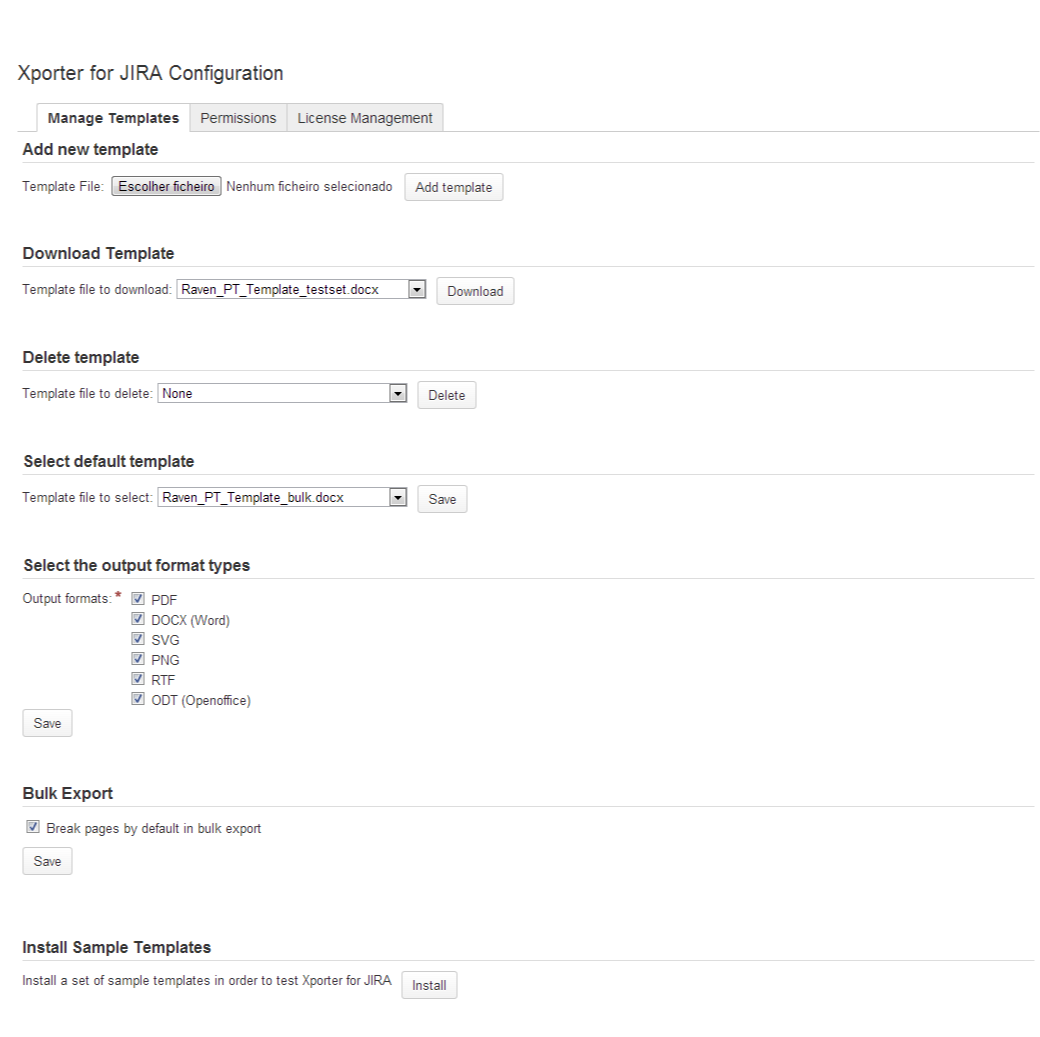Switch to License Management tab
This screenshot has width=1040, height=1037.
(365, 118)
